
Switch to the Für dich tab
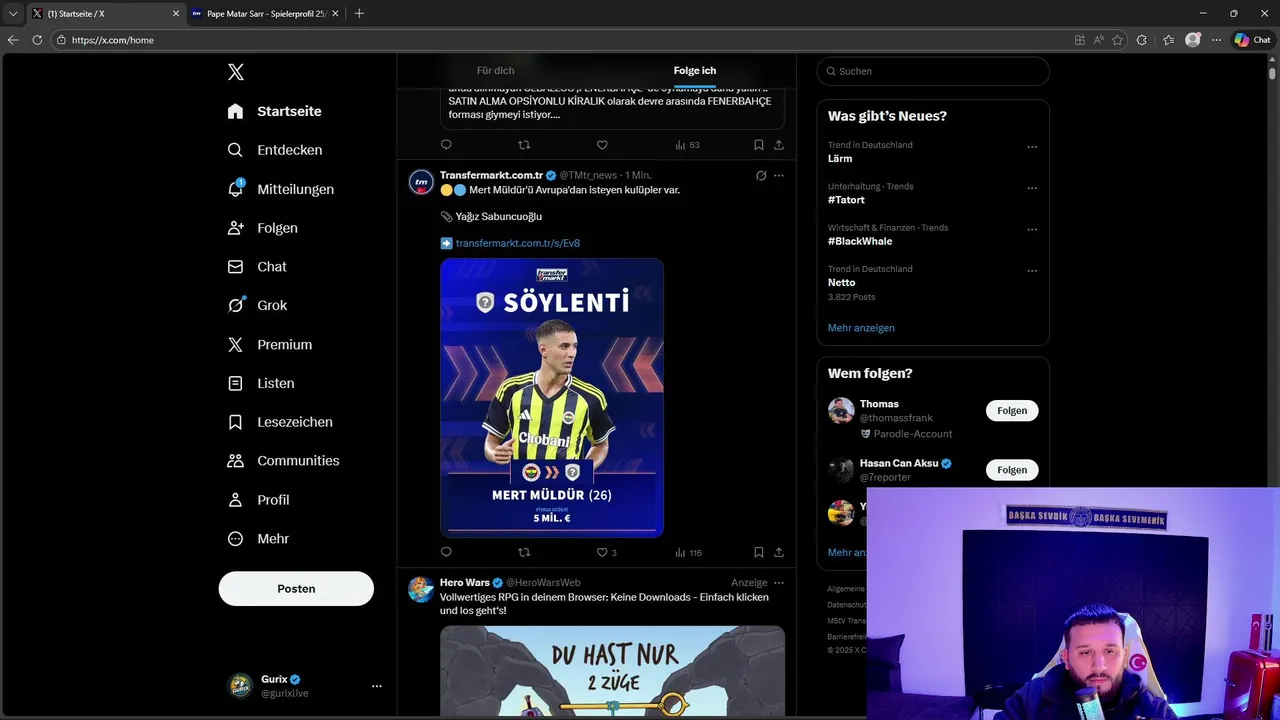[x=495, y=71]
